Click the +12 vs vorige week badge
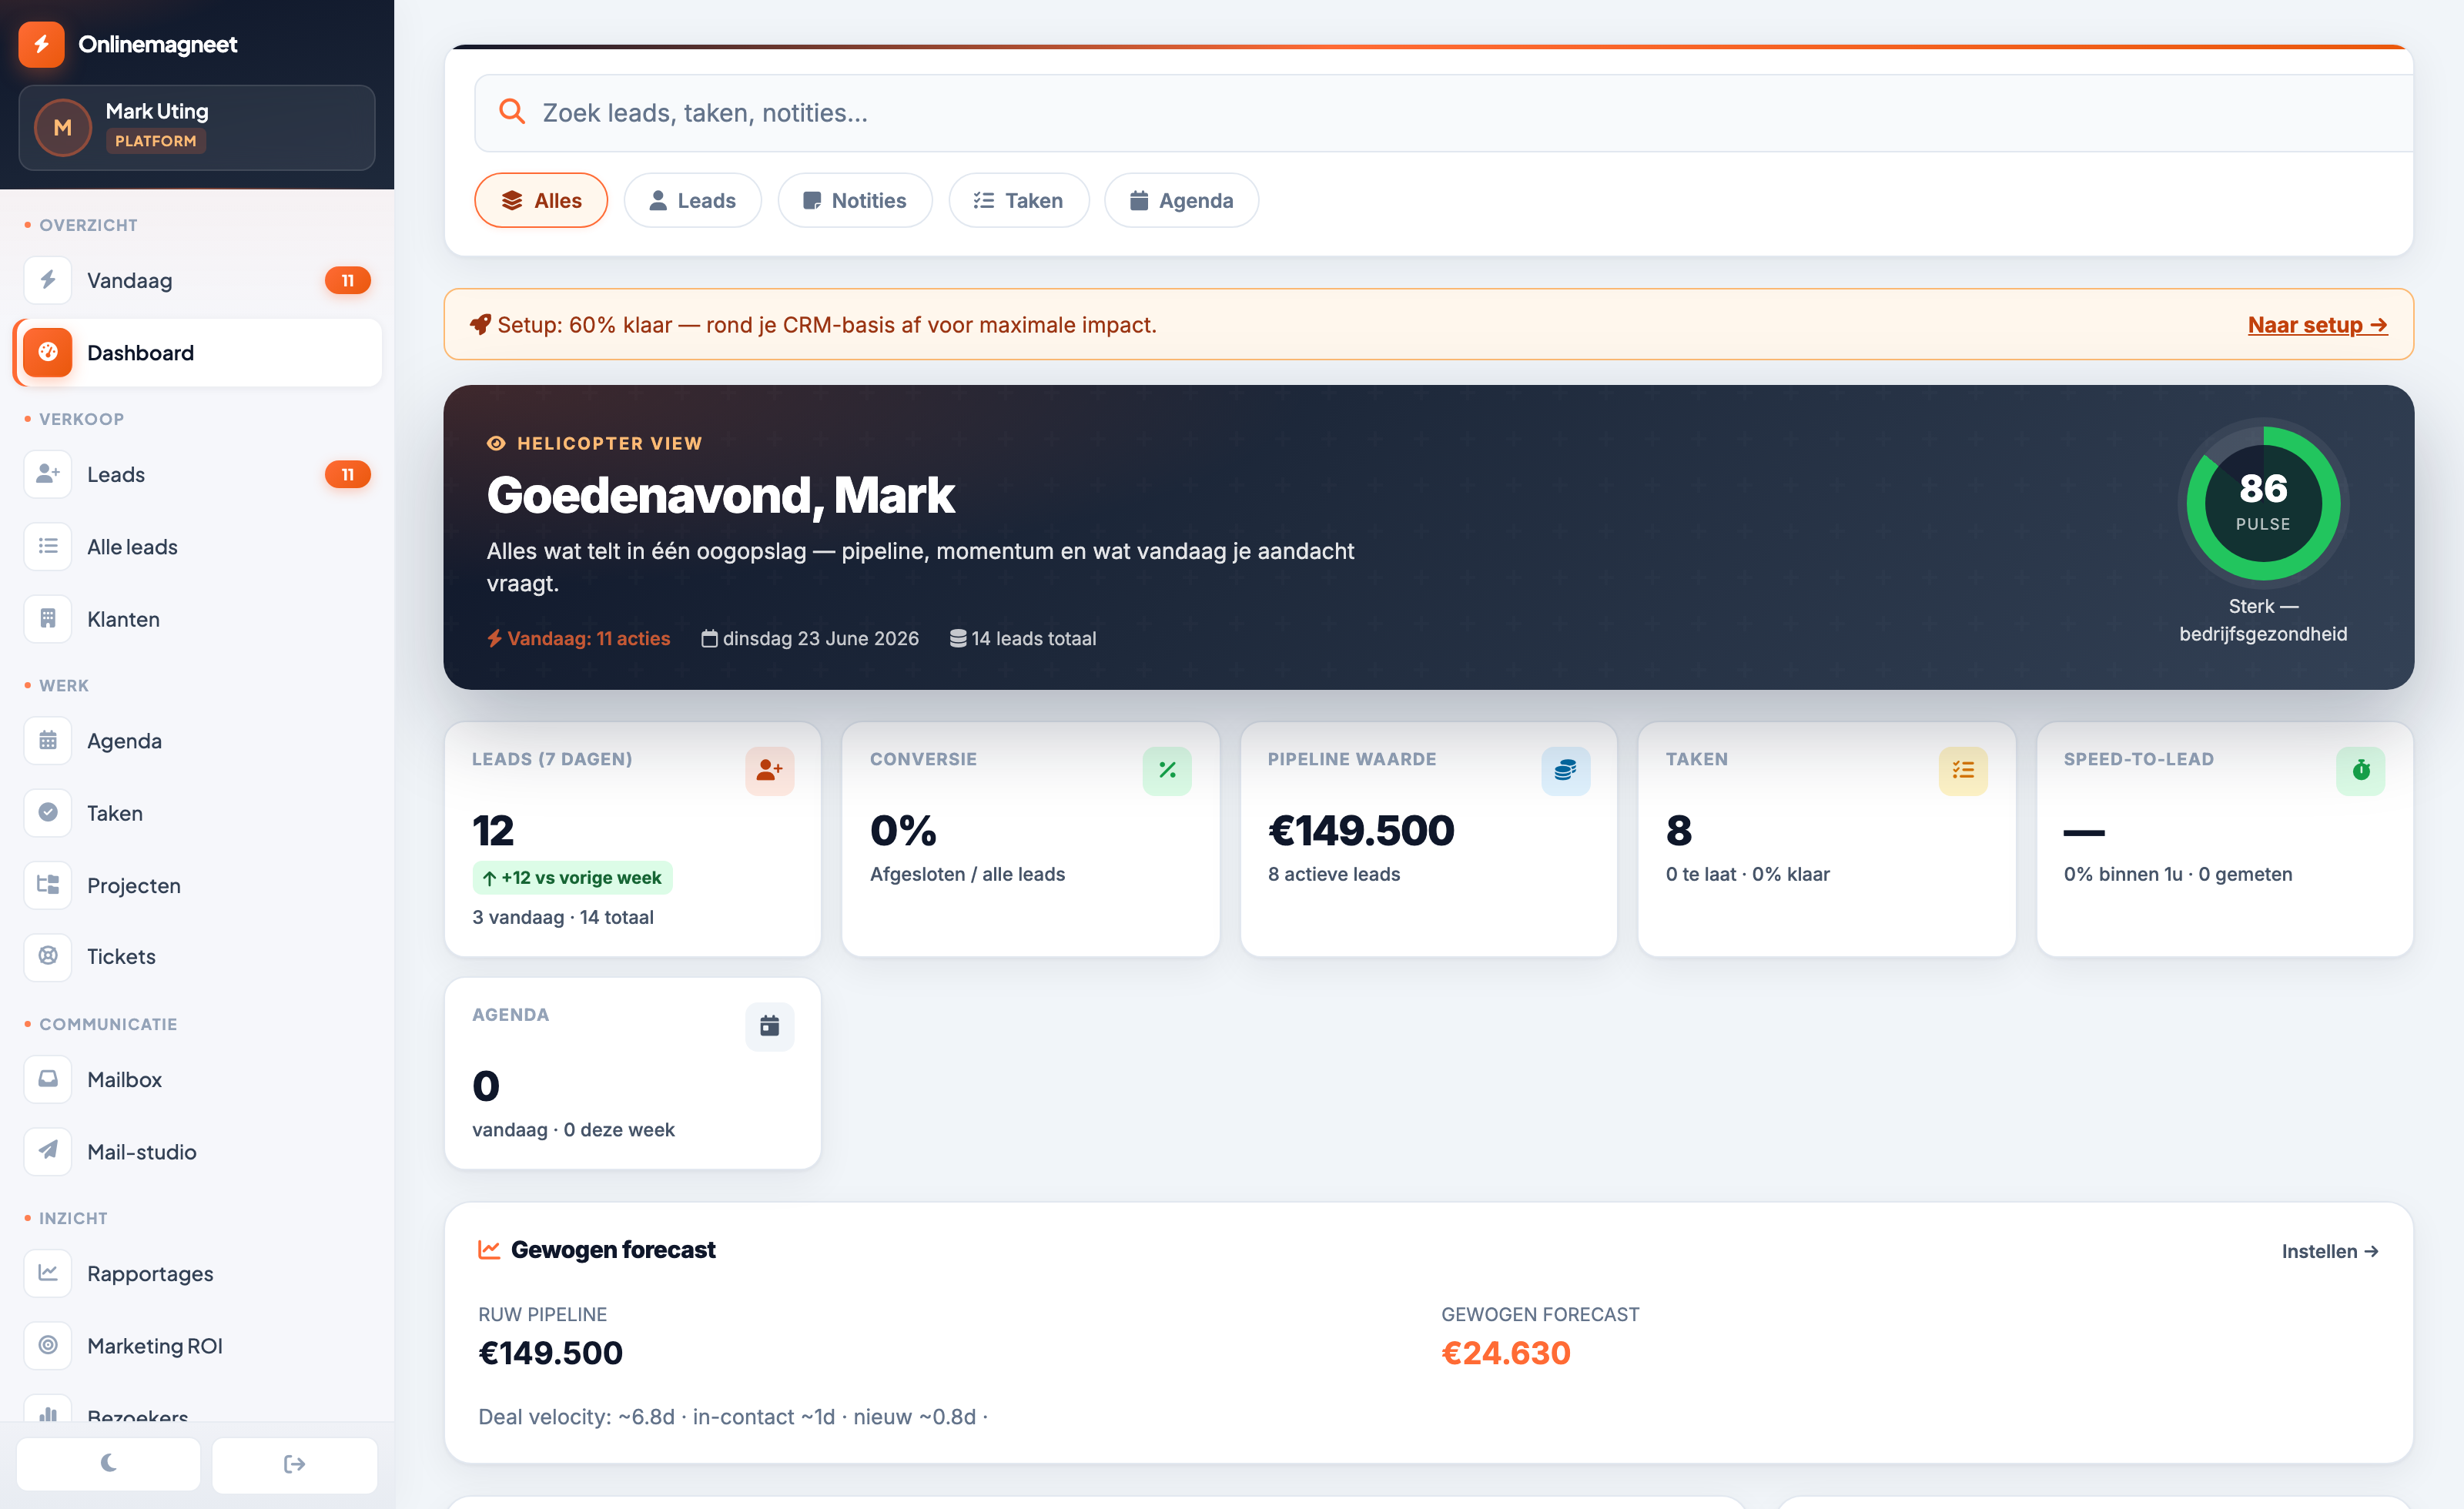The image size is (2464, 1509). click(x=572, y=877)
